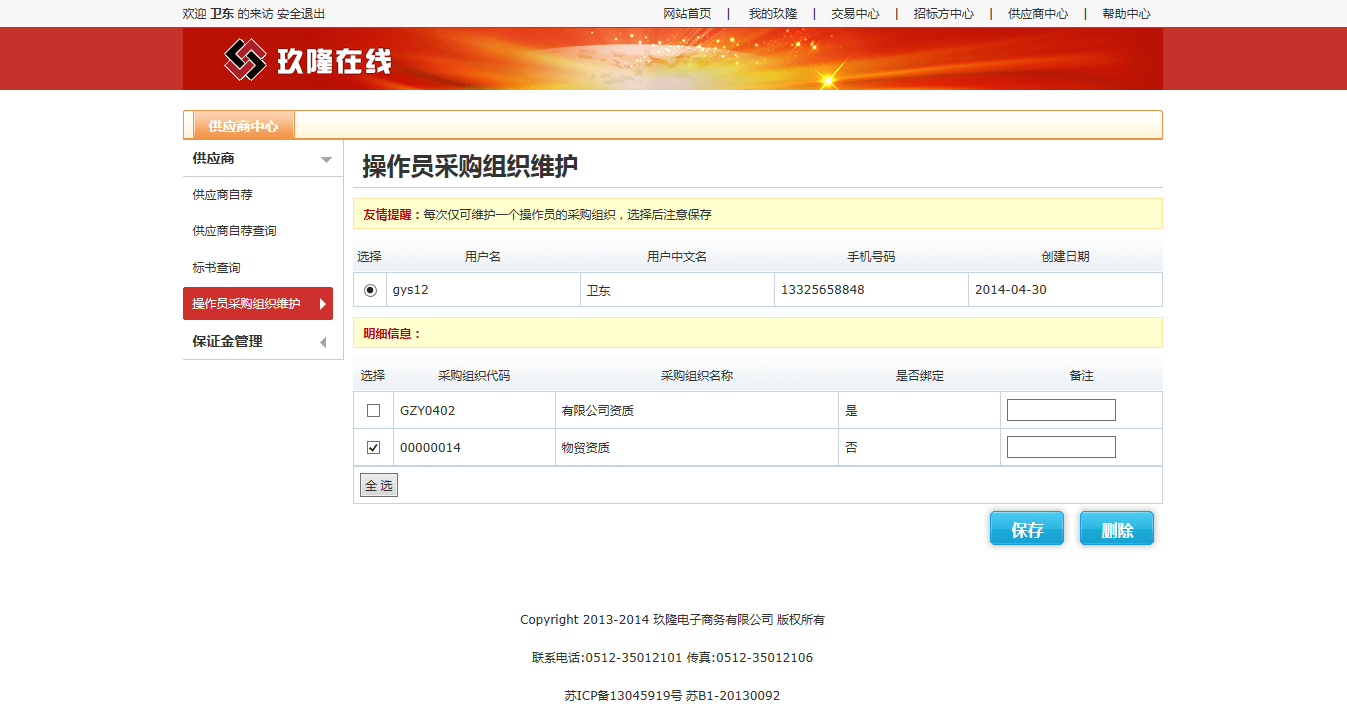The image size is (1347, 712).
Task: Open 我的玖隆 in top navigation
Action: pos(773,14)
